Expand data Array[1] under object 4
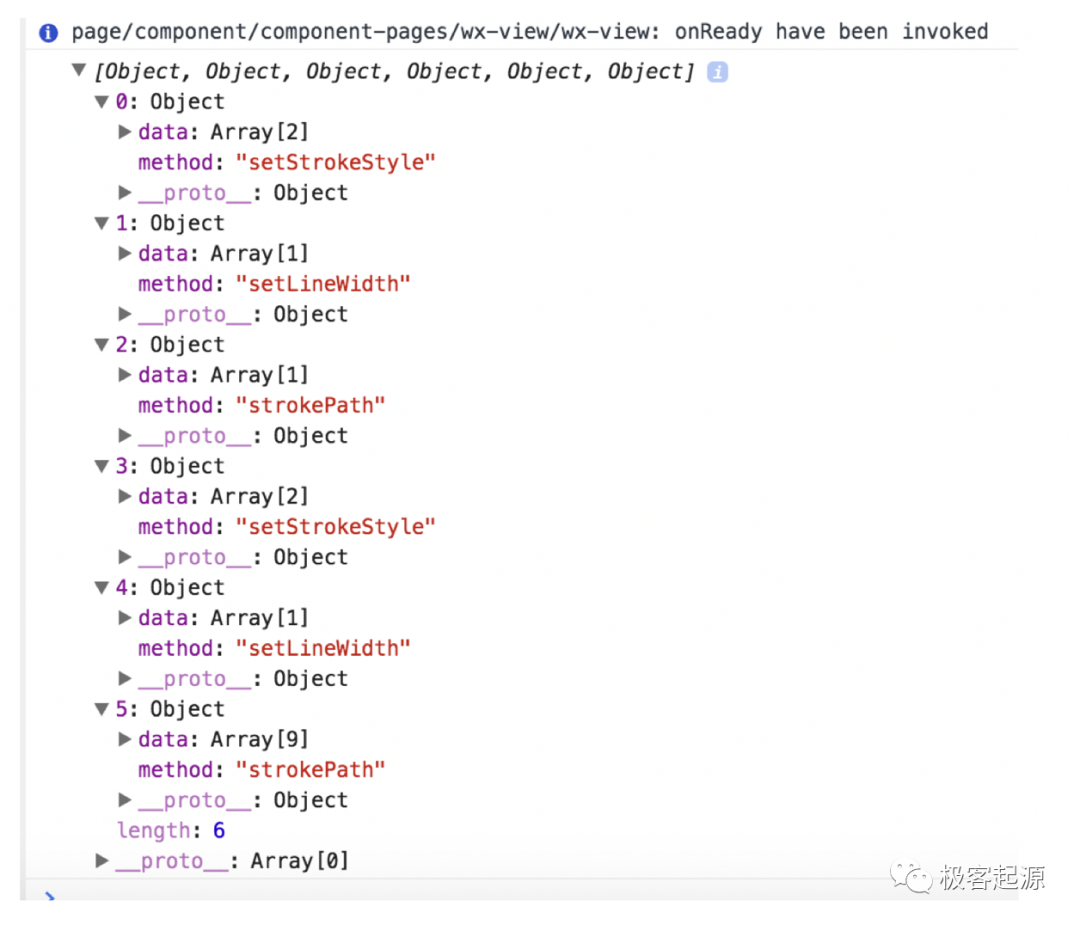The height and width of the screenshot is (925, 1080). click(125, 617)
